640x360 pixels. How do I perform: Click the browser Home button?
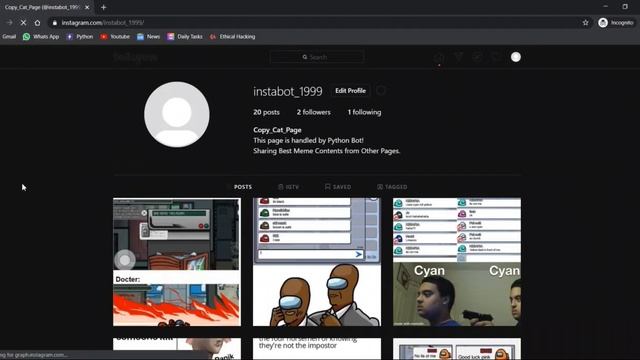(x=37, y=23)
